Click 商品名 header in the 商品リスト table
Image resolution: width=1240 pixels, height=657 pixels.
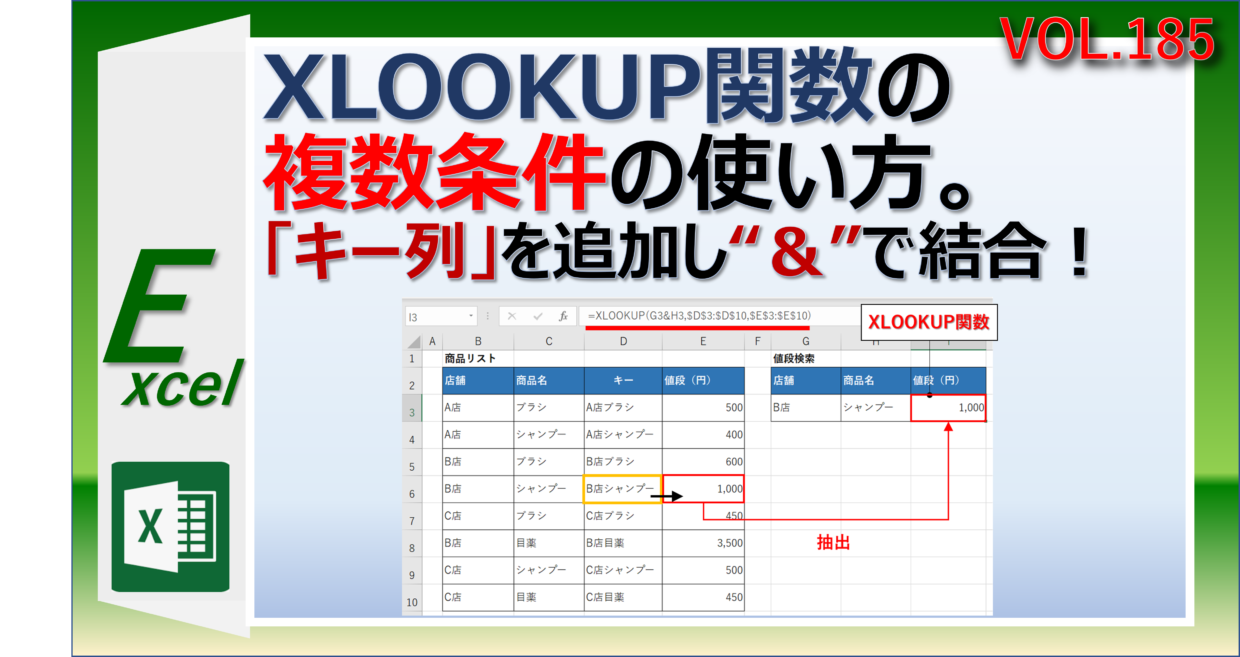(x=549, y=380)
